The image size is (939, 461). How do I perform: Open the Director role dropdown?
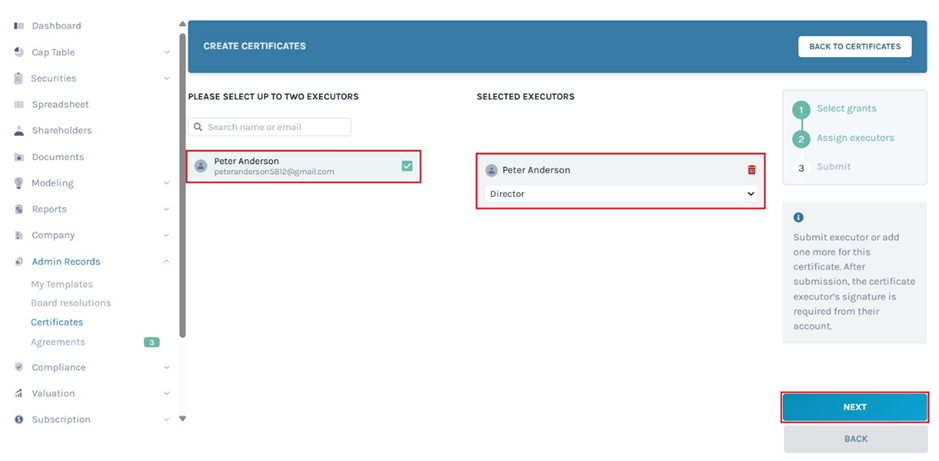tap(620, 194)
